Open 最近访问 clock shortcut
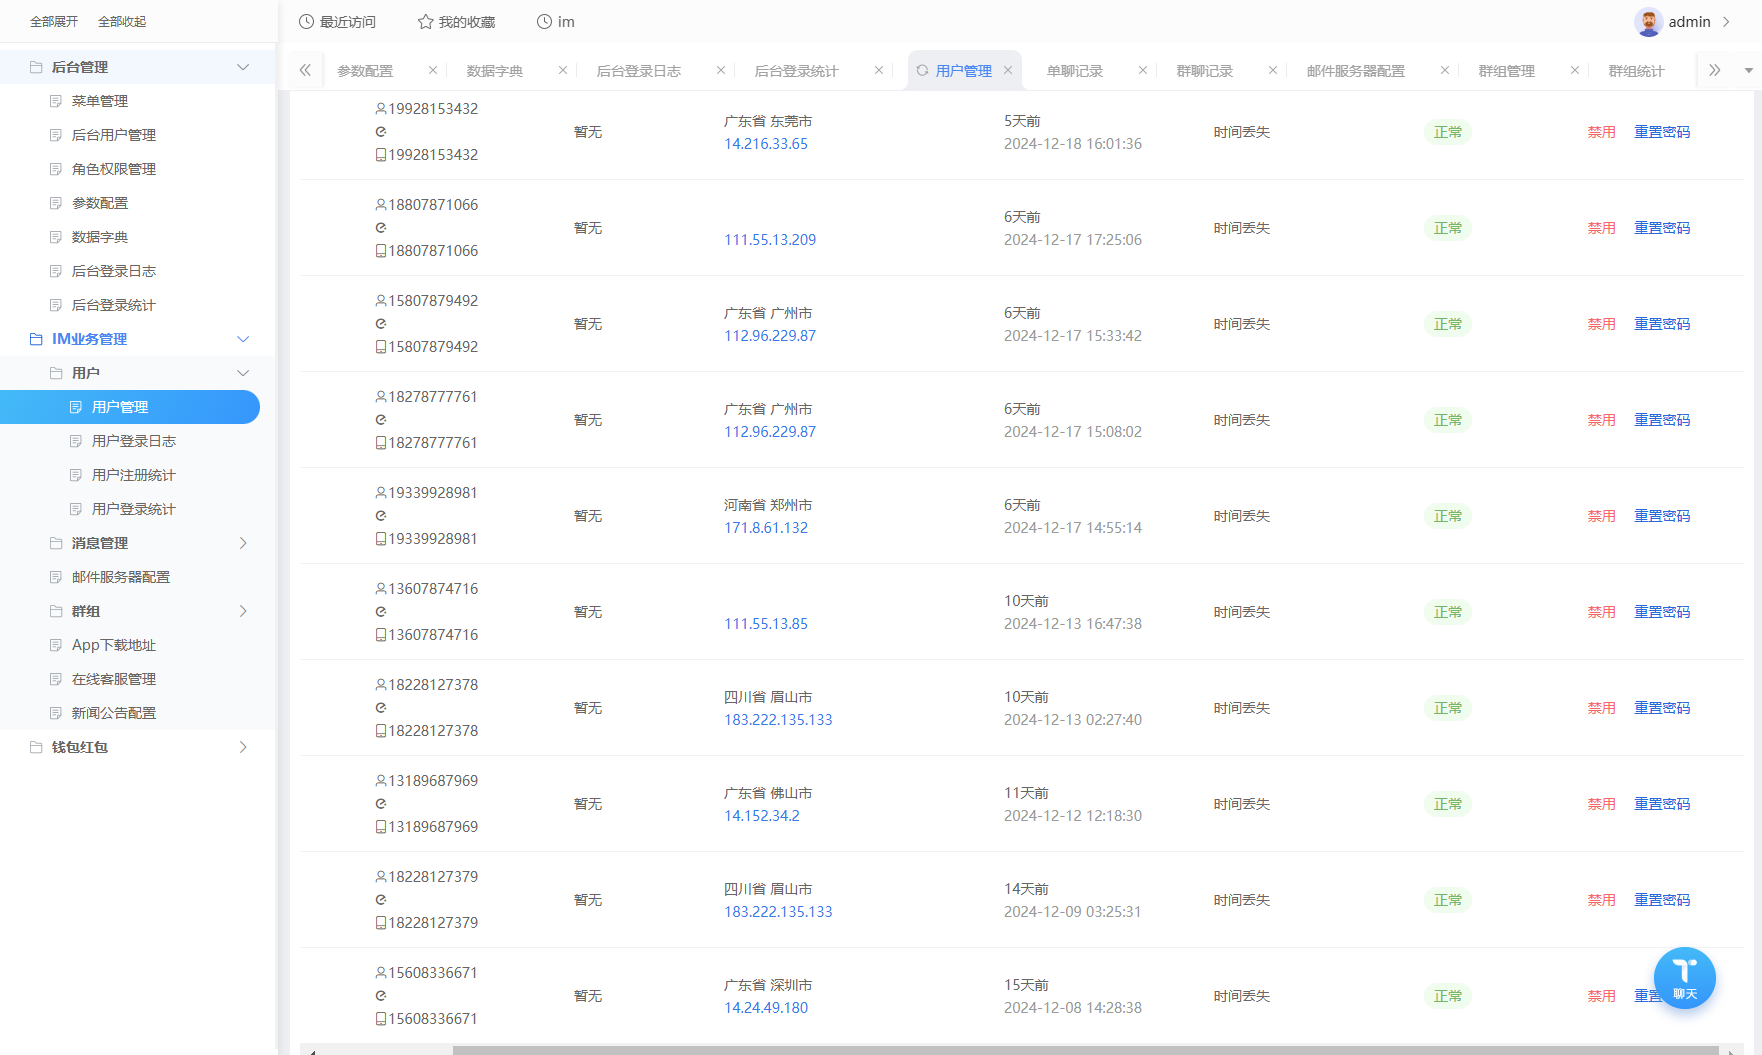Image resolution: width=1762 pixels, height=1055 pixels. (x=337, y=22)
